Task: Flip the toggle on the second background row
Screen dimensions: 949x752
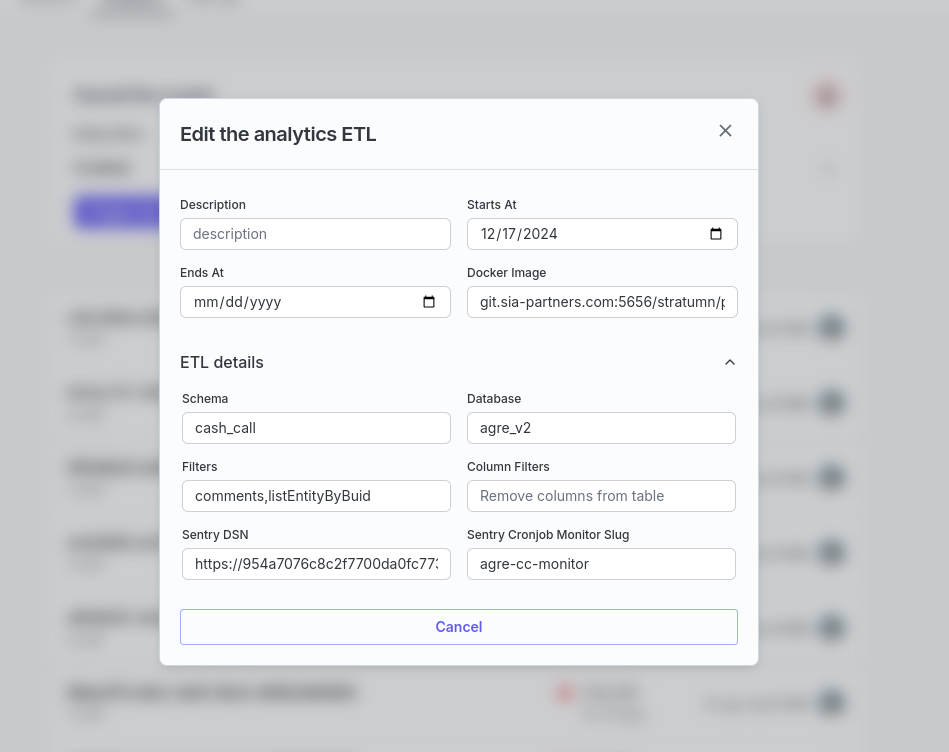Action: (x=831, y=402)
